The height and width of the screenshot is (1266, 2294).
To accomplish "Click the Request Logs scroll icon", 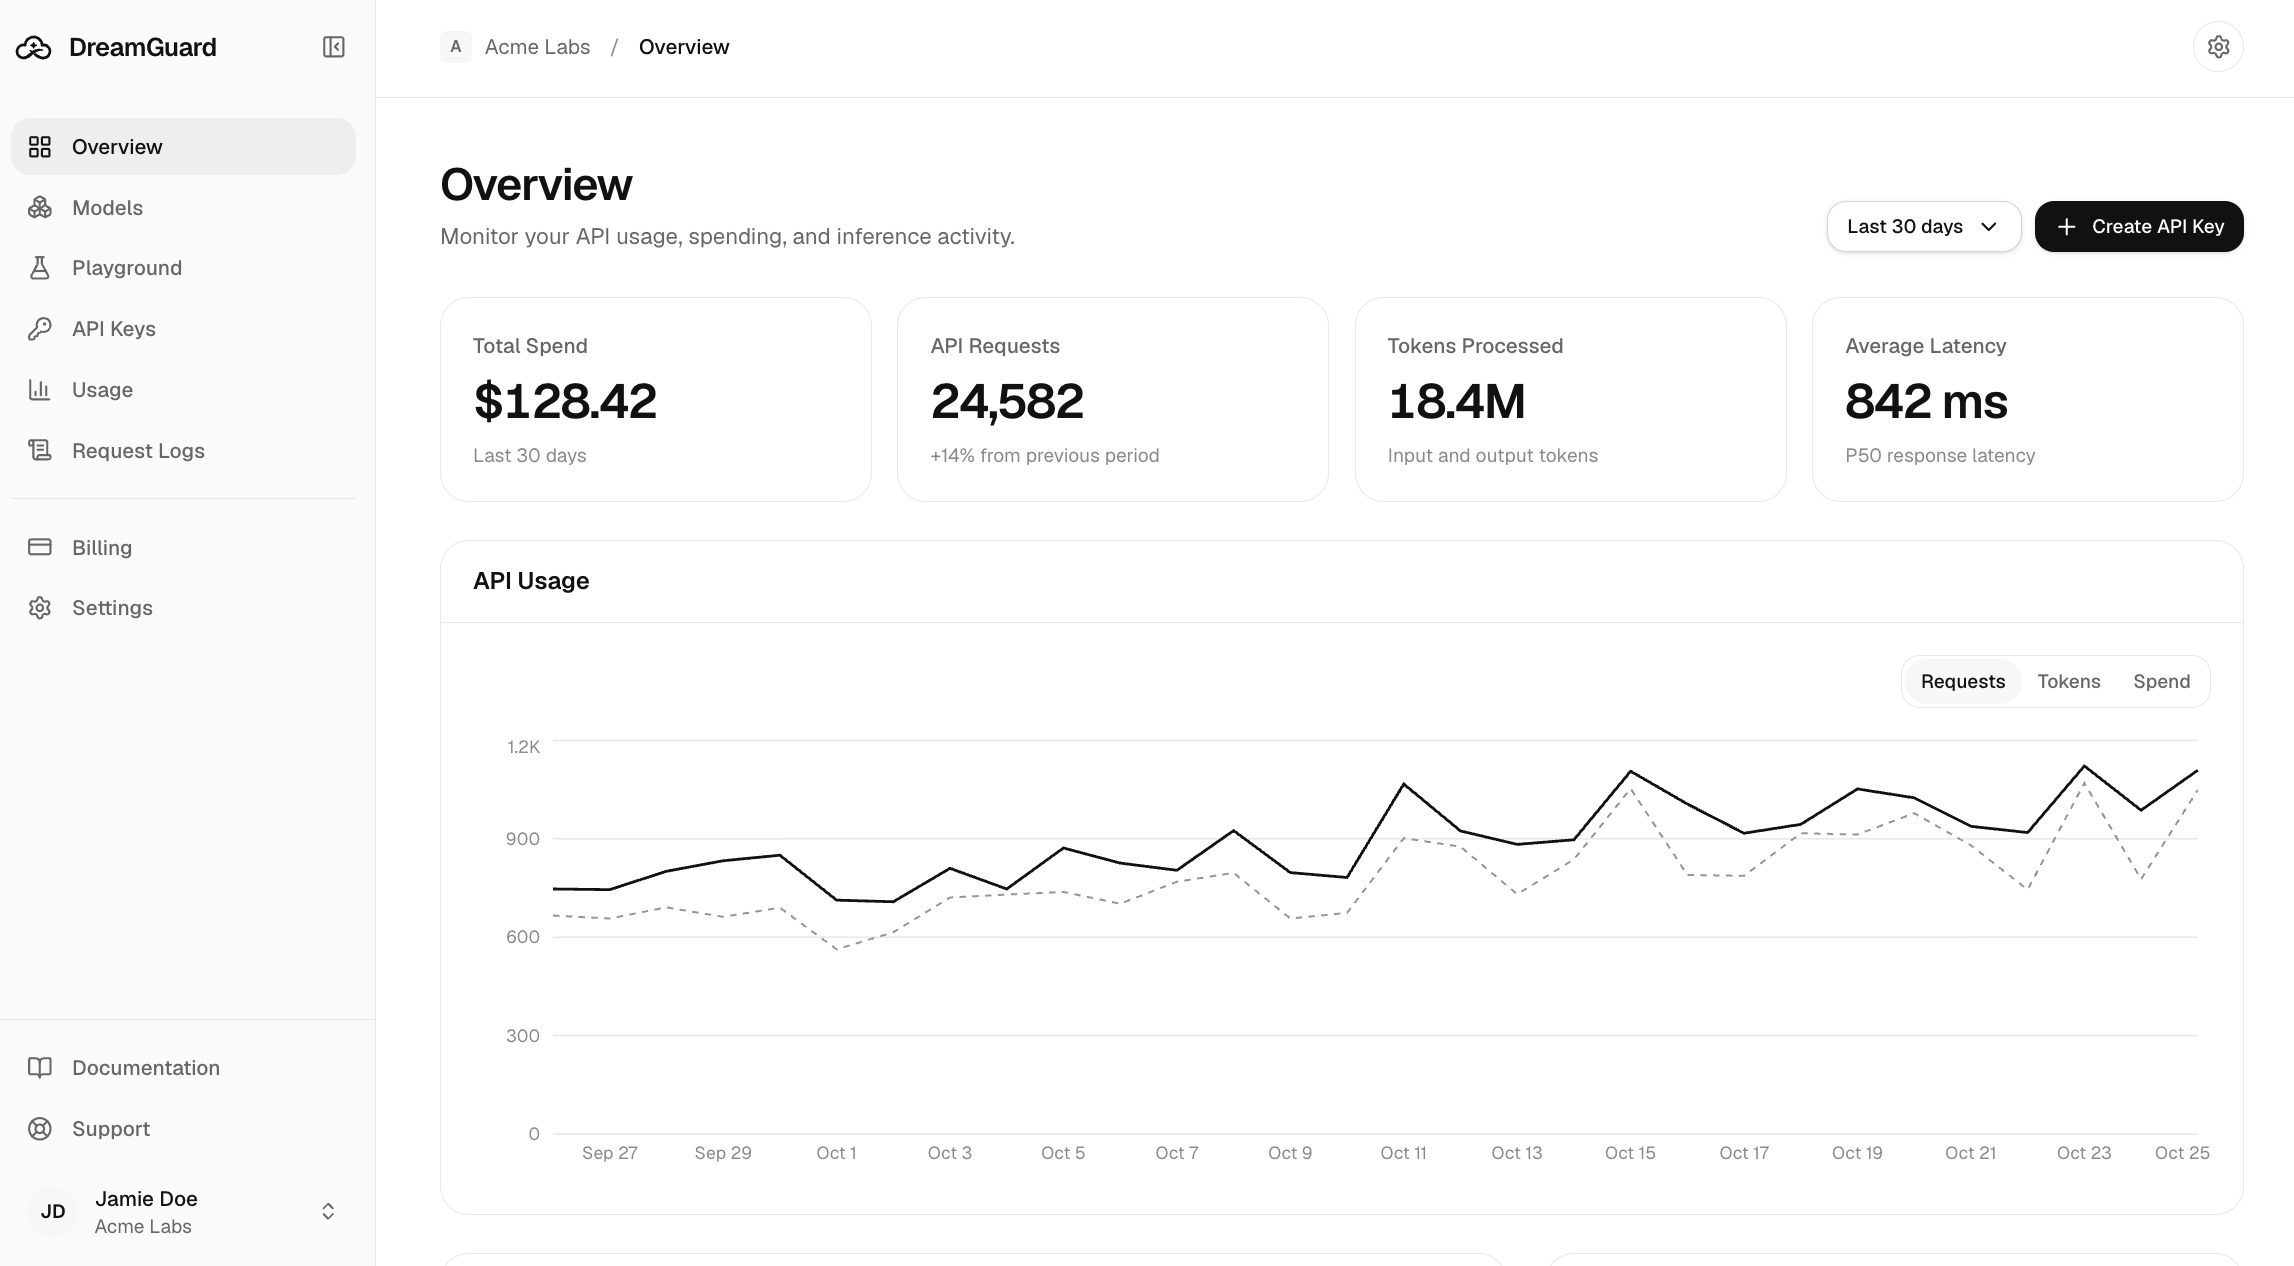I will [x=40, y=451].
